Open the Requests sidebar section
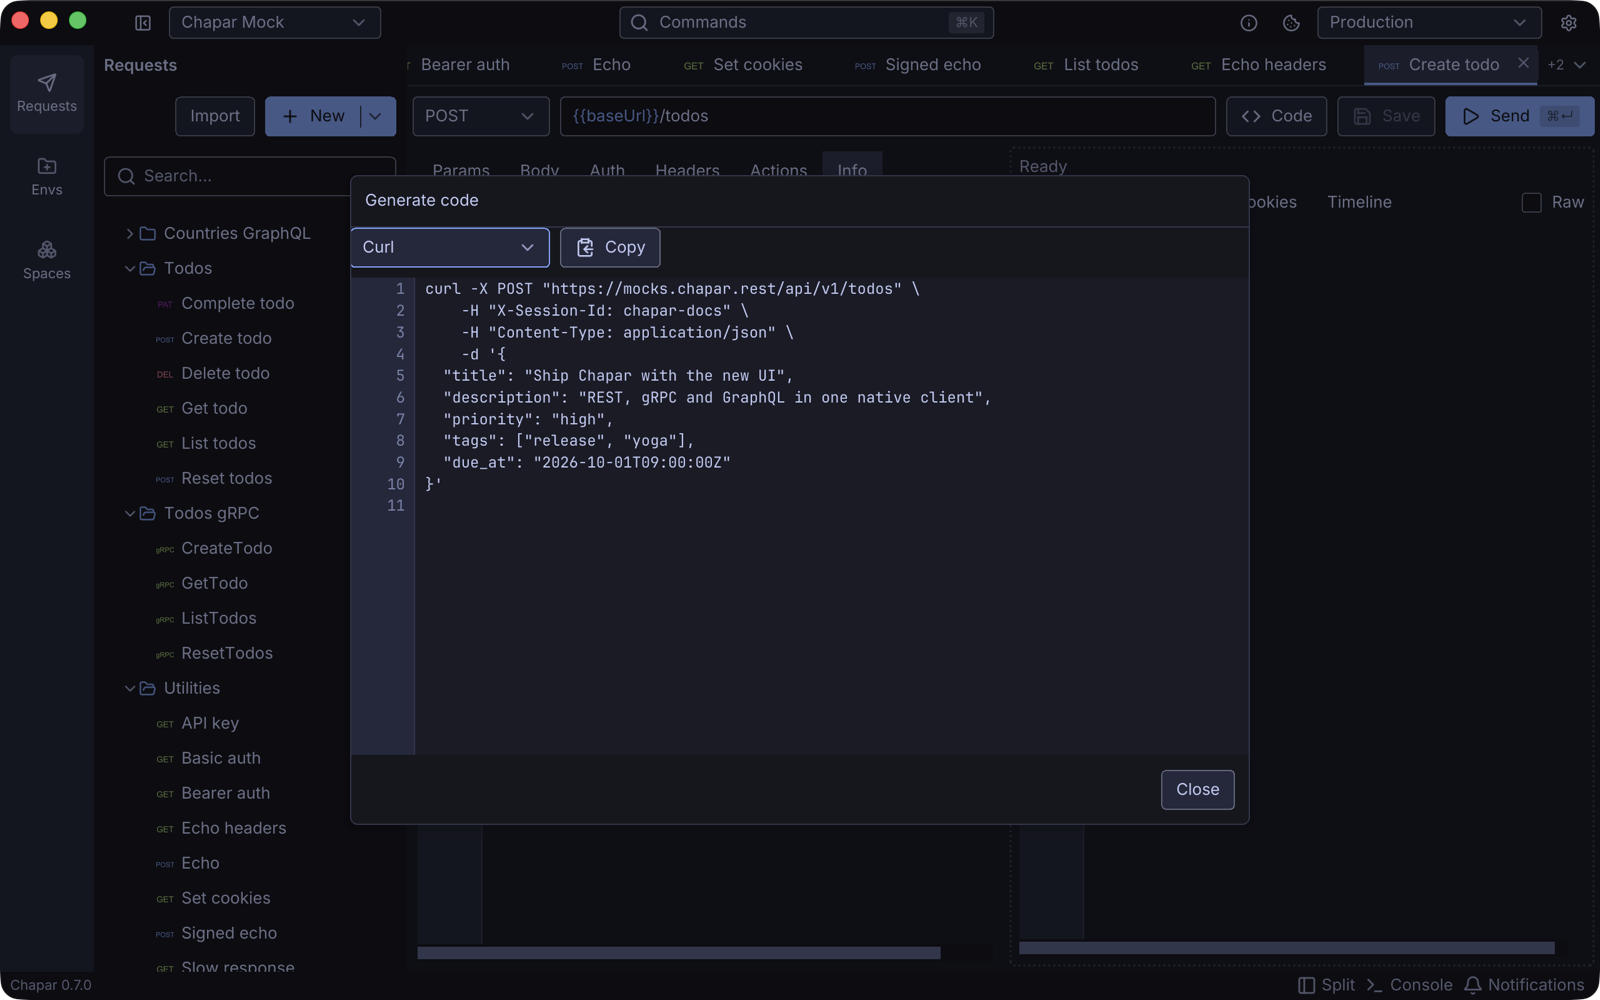This screenshot has width=1600, height=1000. 47,93
